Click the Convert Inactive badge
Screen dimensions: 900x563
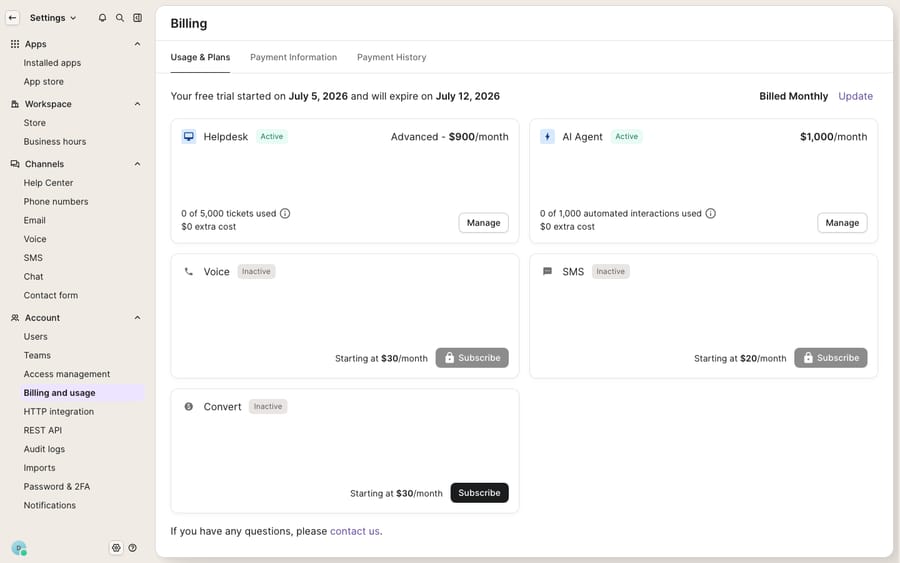coord(268,406)
